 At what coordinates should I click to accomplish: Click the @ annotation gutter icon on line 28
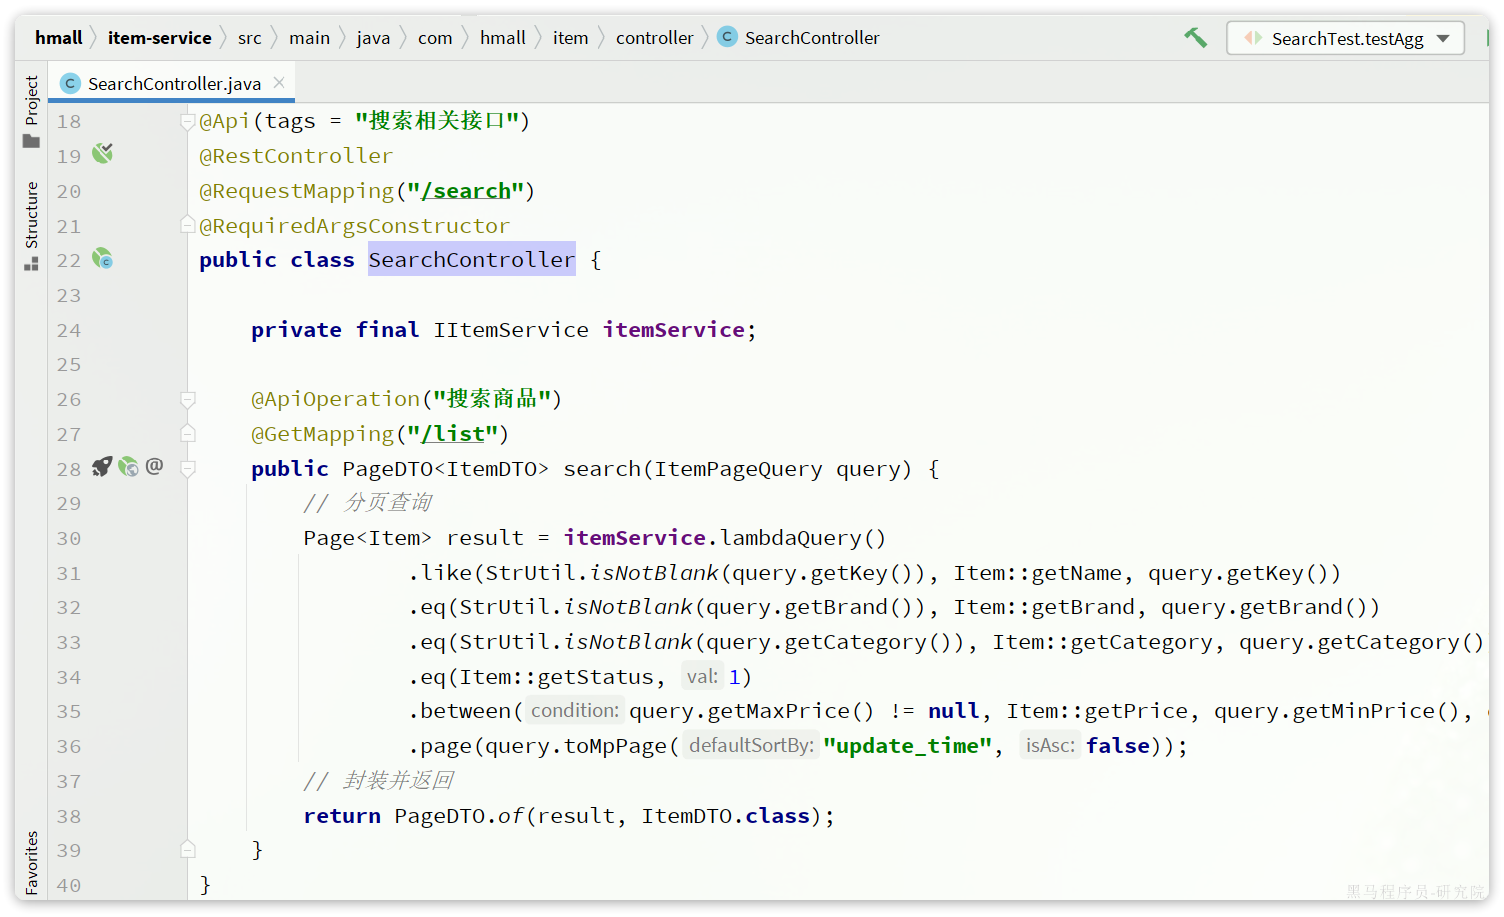(x=154, y=466)
